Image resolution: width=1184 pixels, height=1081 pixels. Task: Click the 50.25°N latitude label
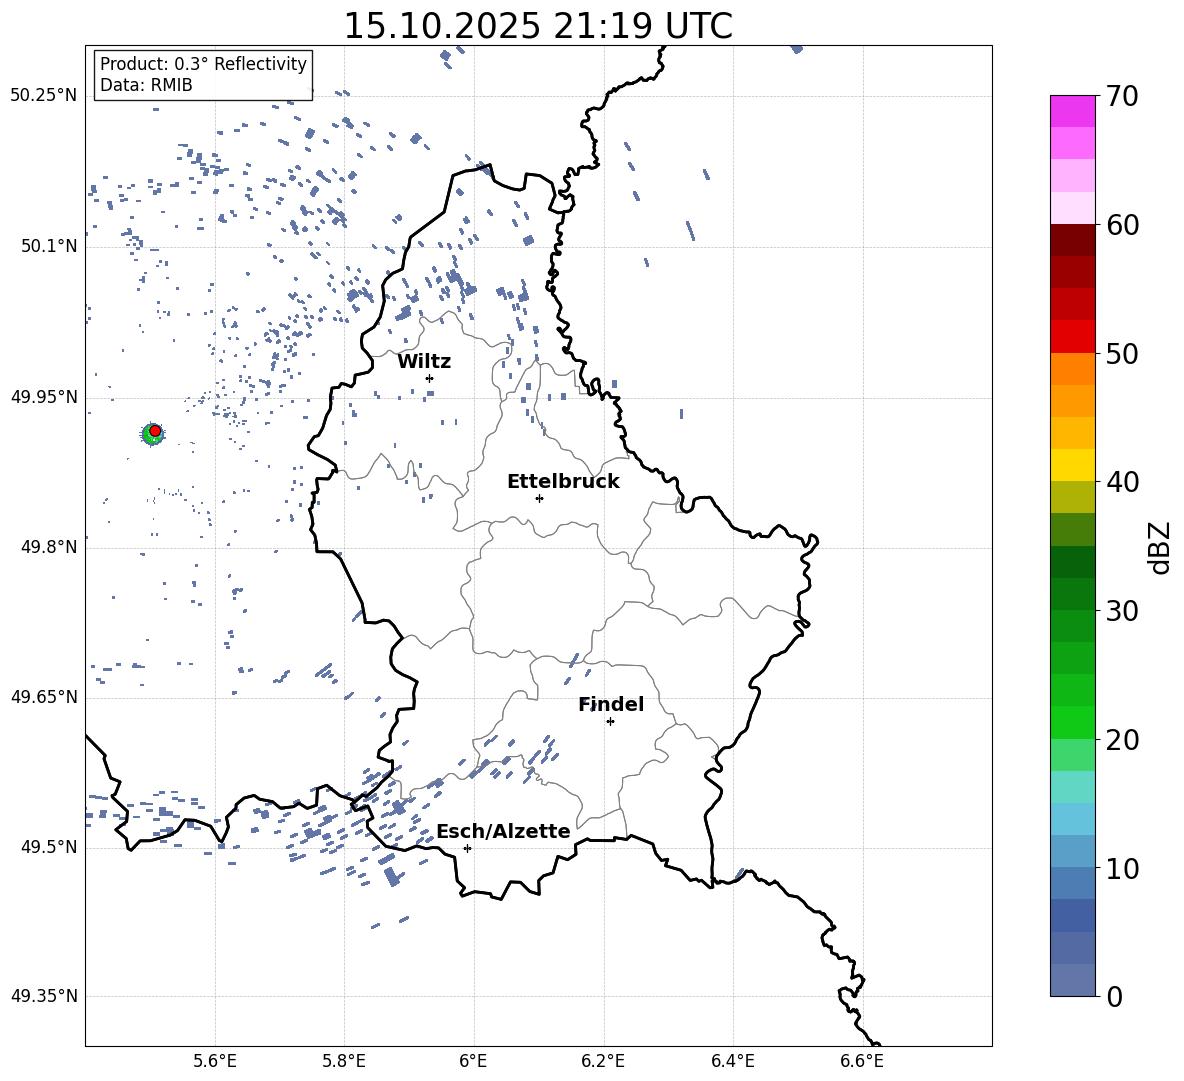tap(44, 96)
